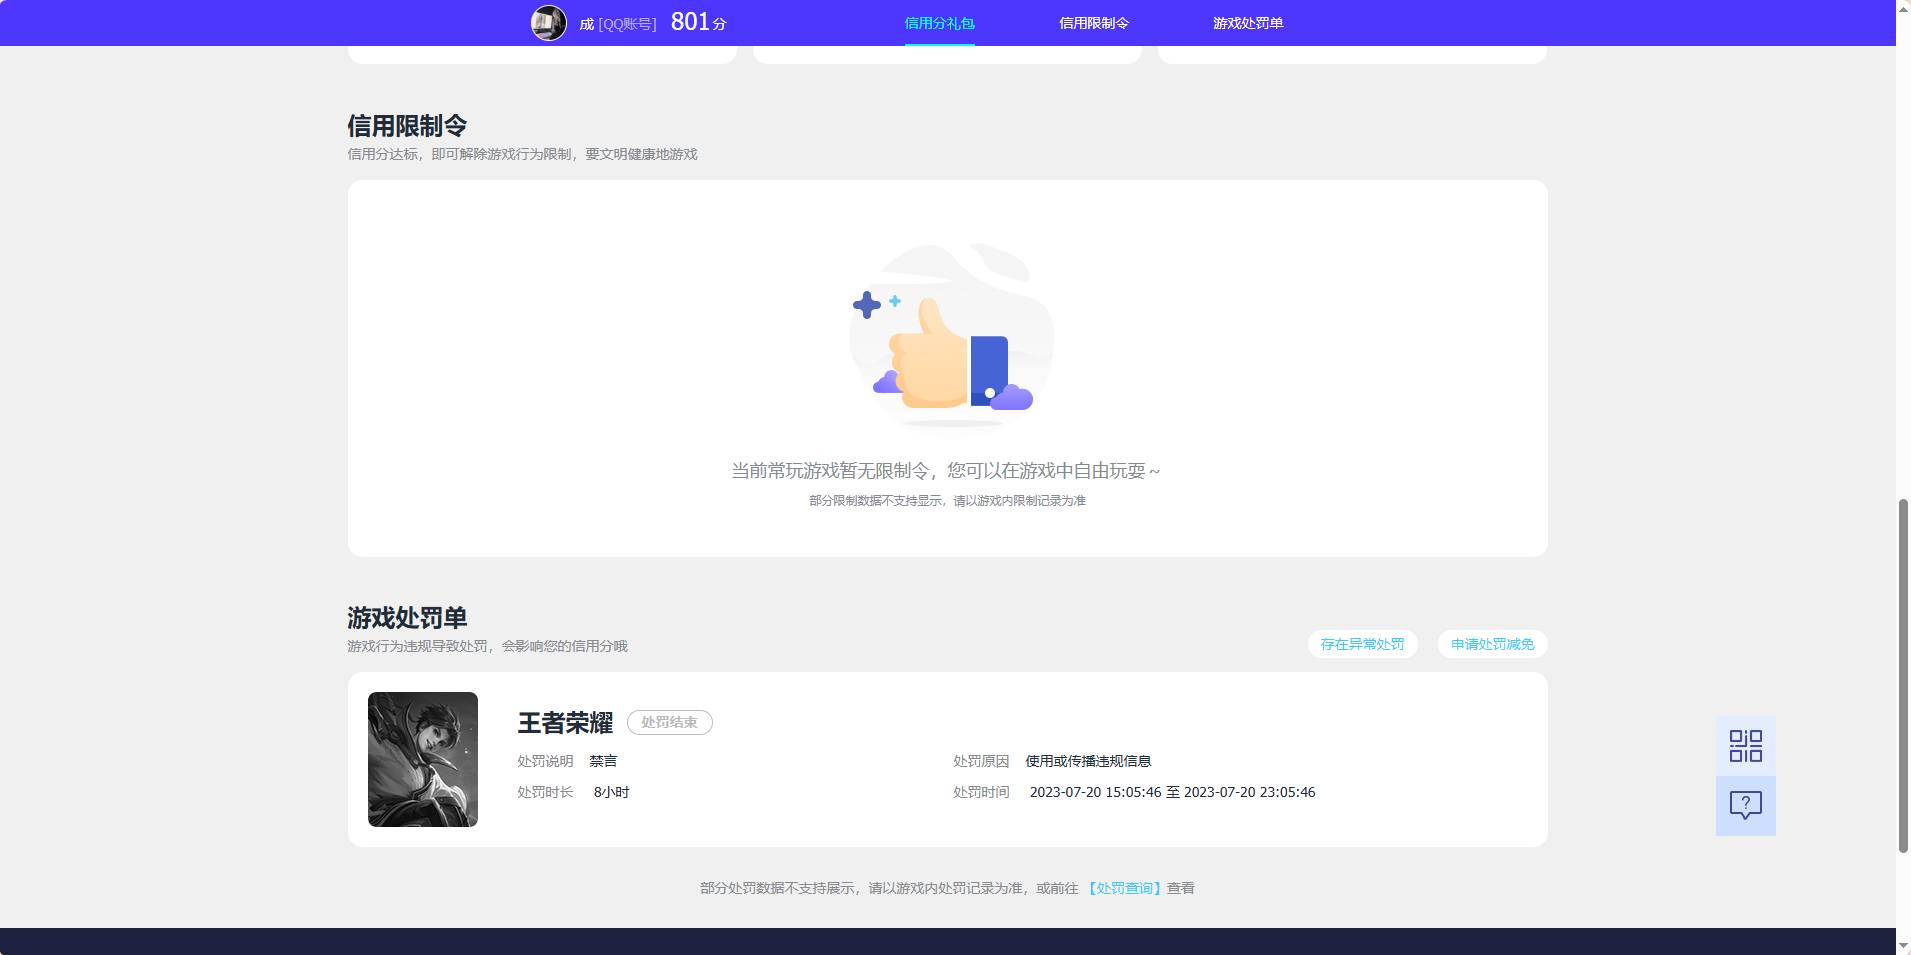Click the 成 [QQ账号] username
Image resolution: width=1911 pixels, height=955 pixels.
[617, 24]
